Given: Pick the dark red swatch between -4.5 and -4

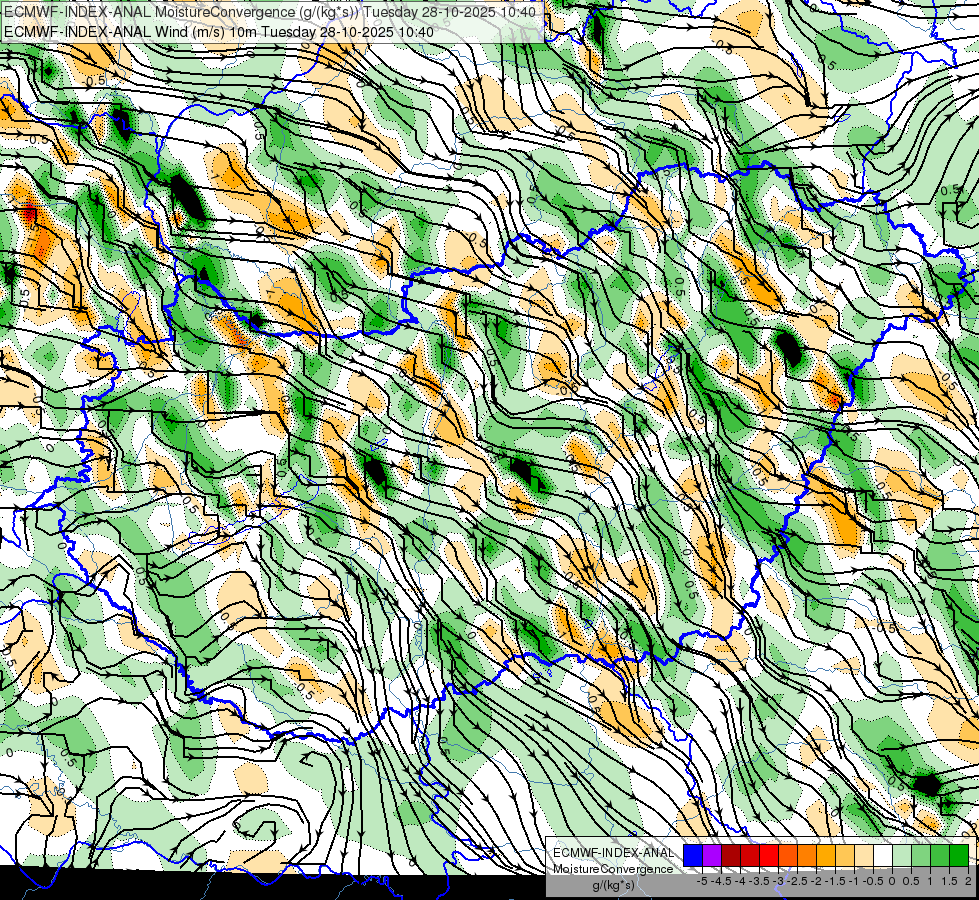Looking at the screenshot, I should pyautogui.click(x=731, y=856).
